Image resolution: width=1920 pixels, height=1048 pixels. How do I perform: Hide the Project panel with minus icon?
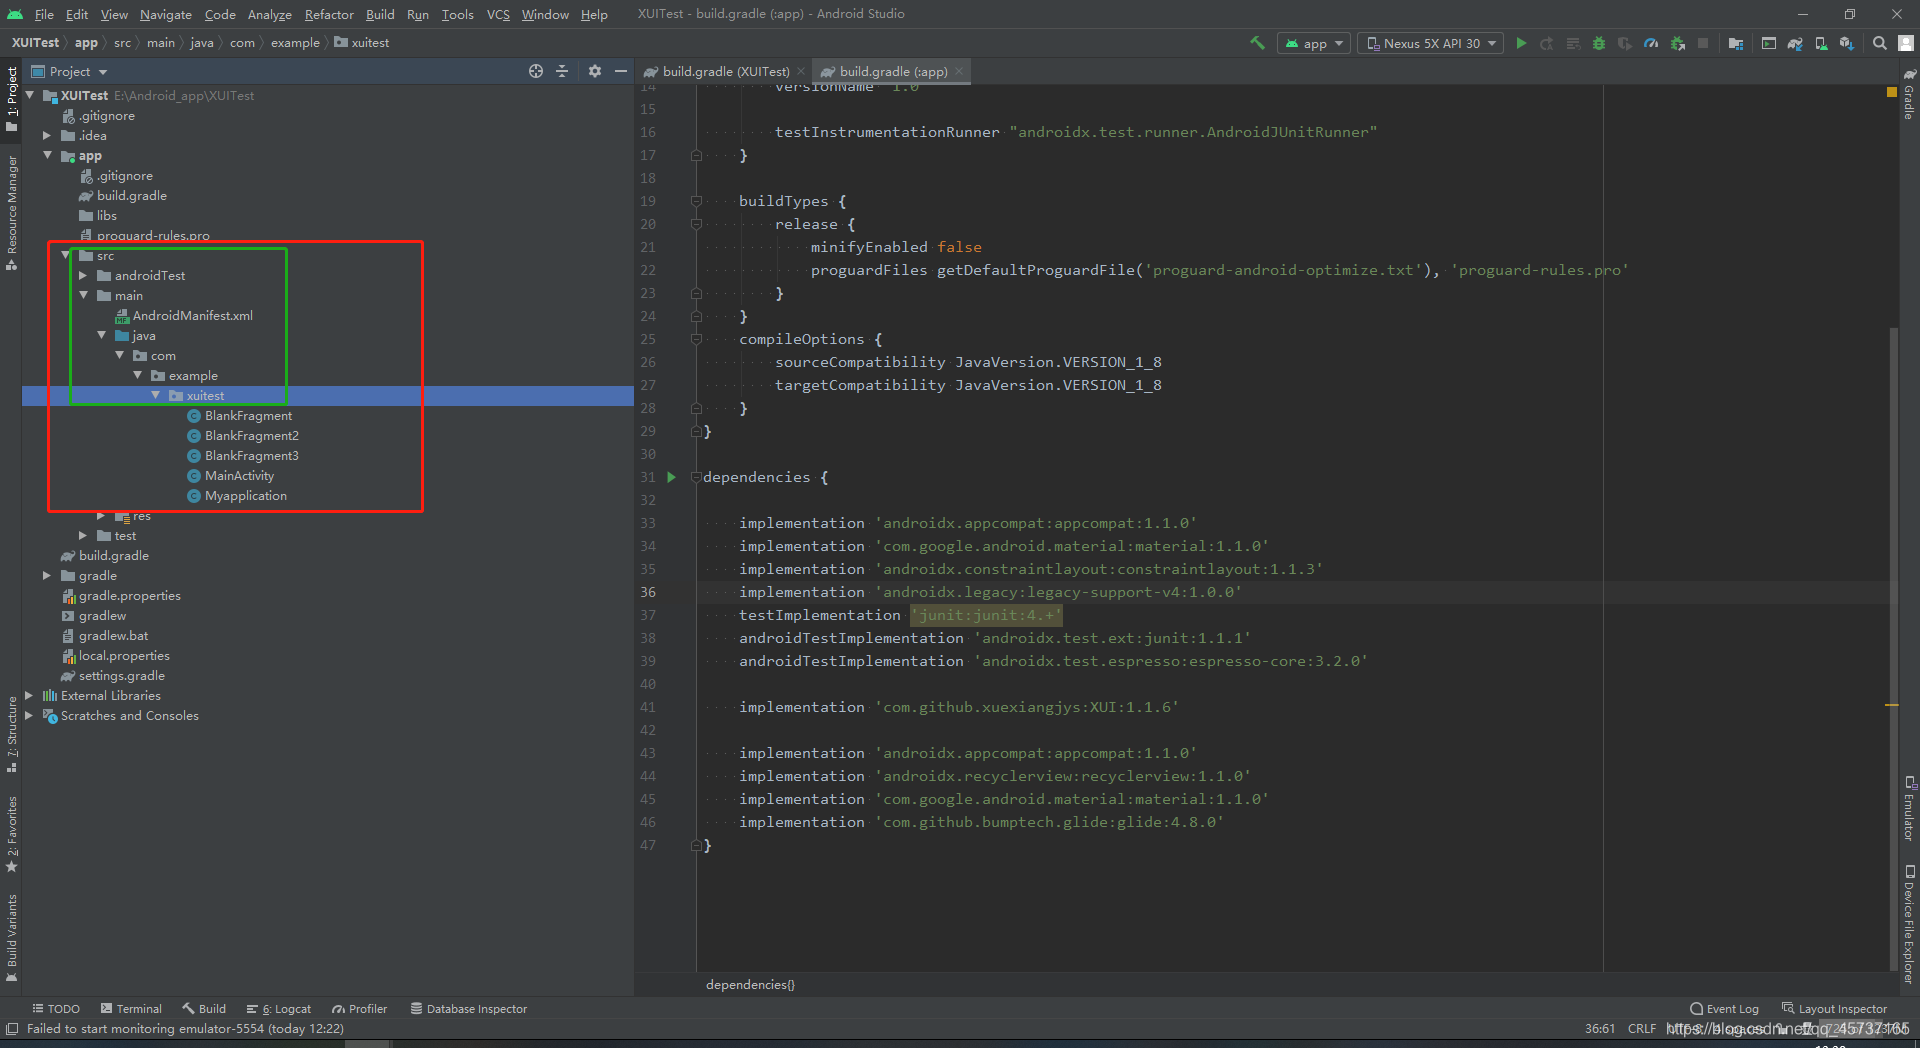[621, 71]
